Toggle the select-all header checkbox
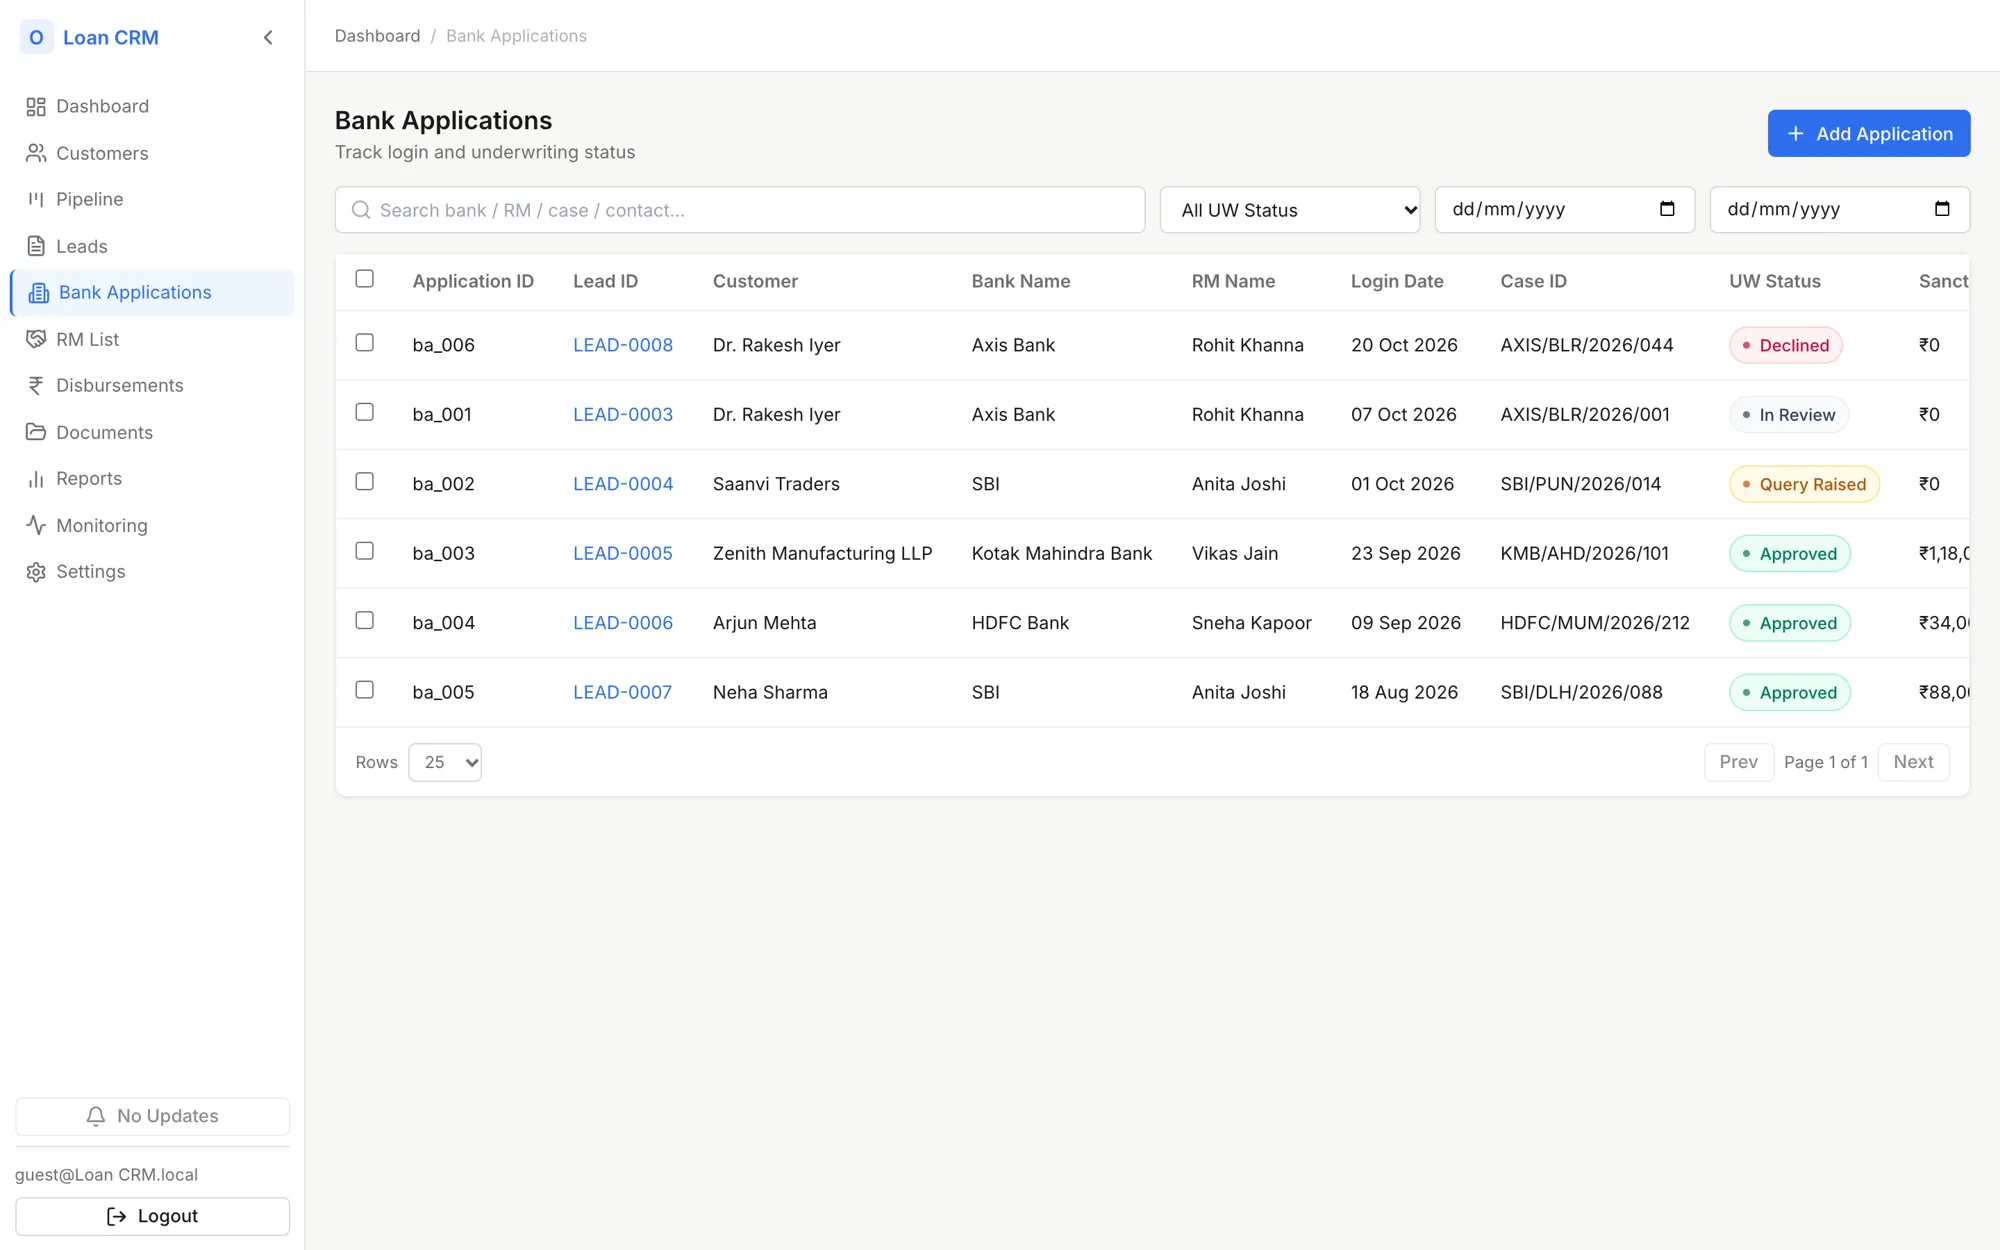The image size is (2000, 1250). (x=365, y=279)
